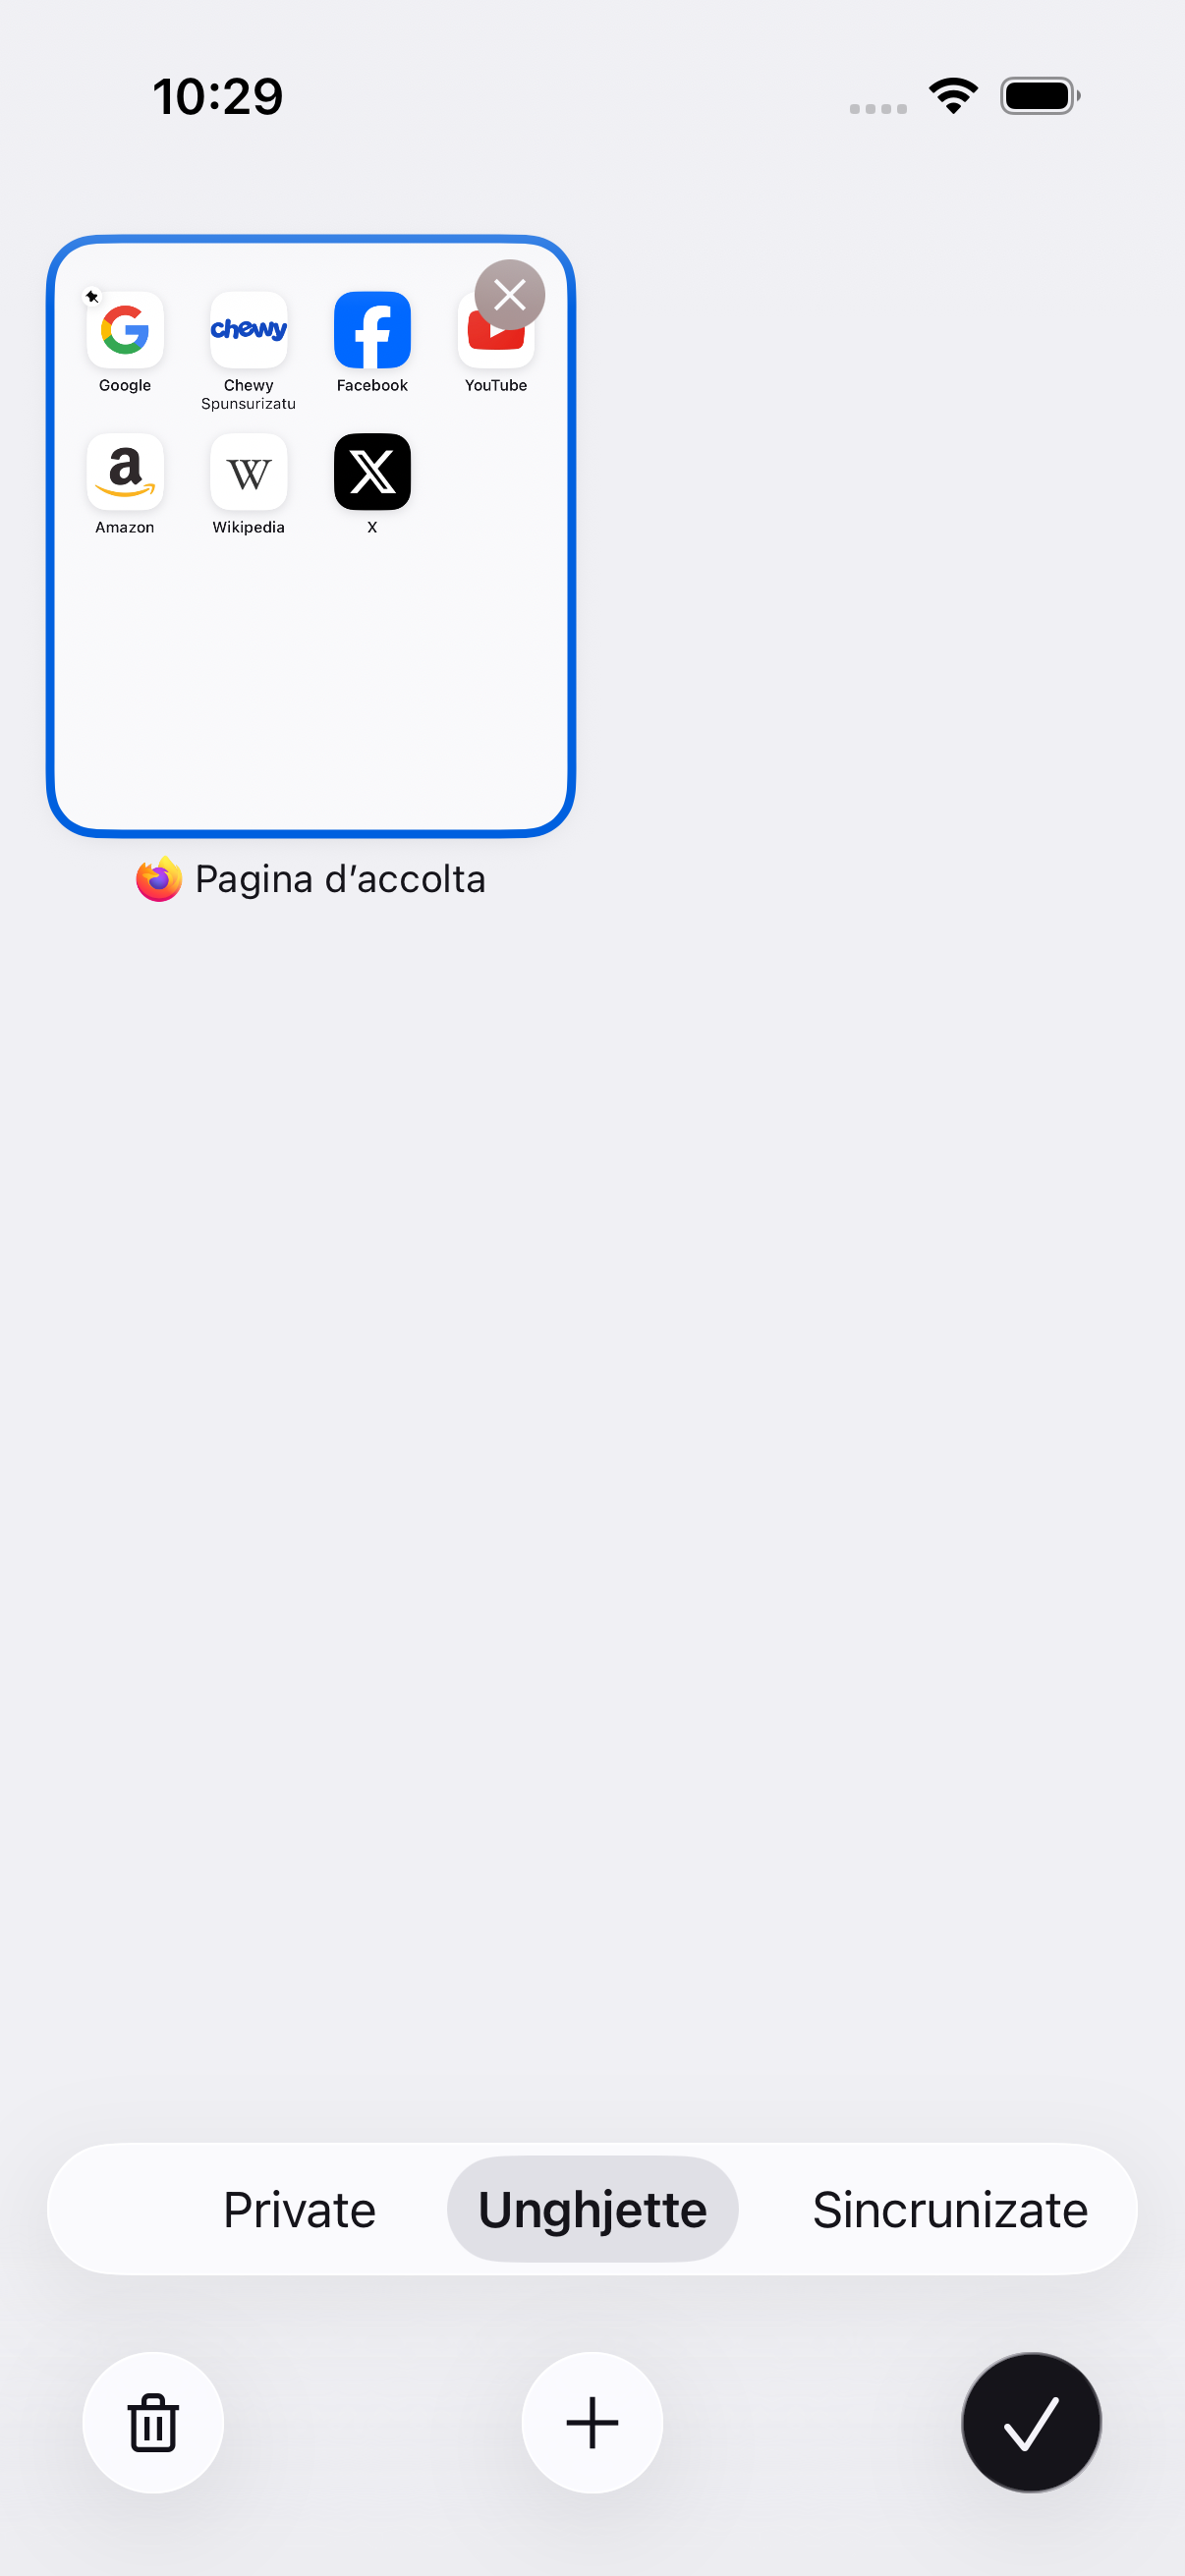The width and height of the screenshot is (1185, 2576).
Task: Switch to Private tabs
Action: (299, 2209)
